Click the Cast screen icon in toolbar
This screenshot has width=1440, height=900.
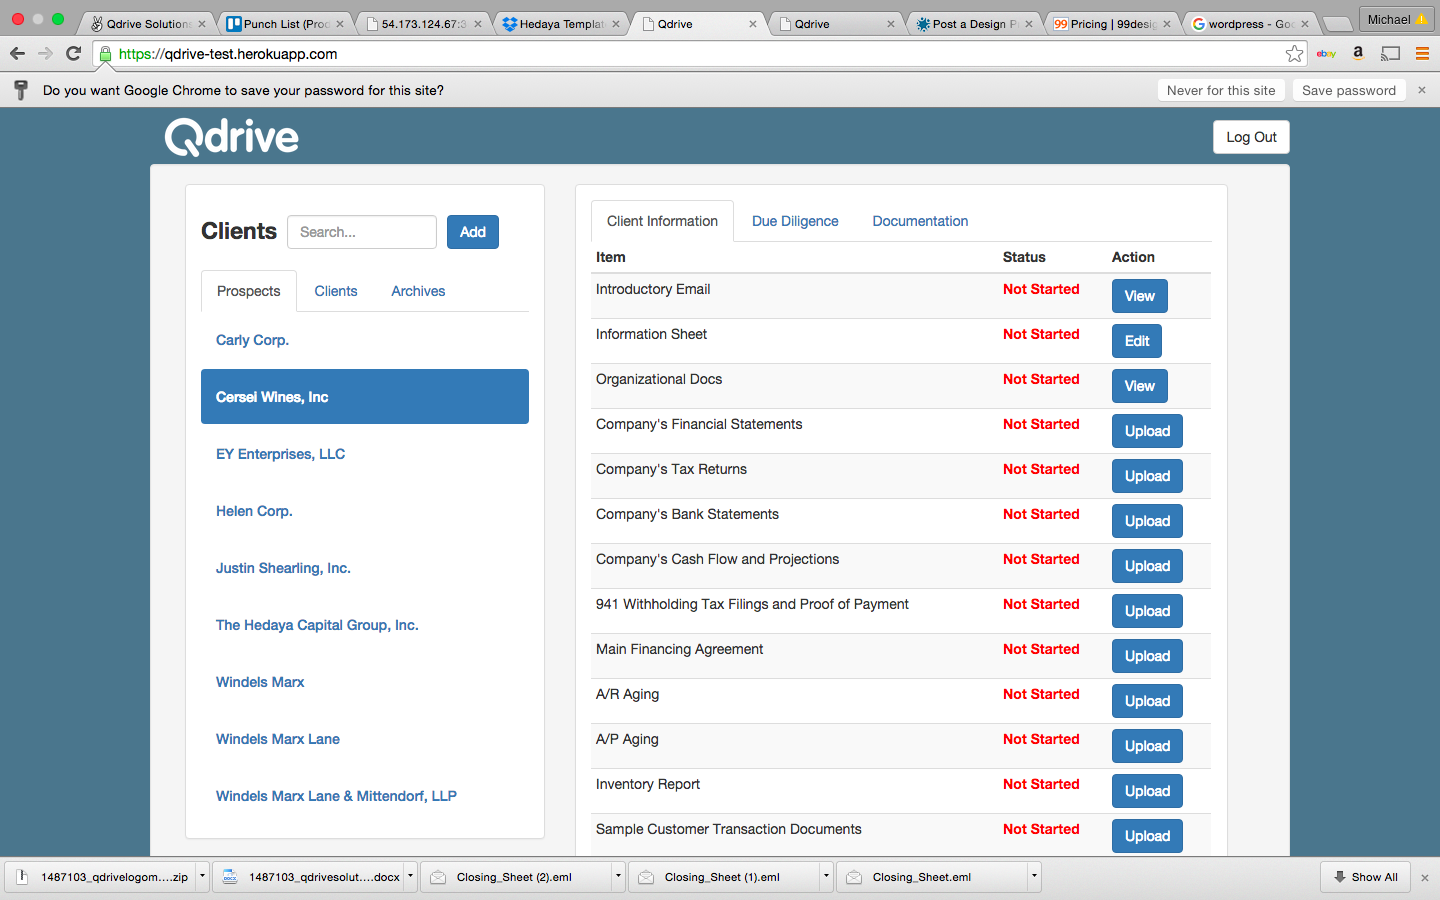pyautogui.click(x=1390, y=54)
